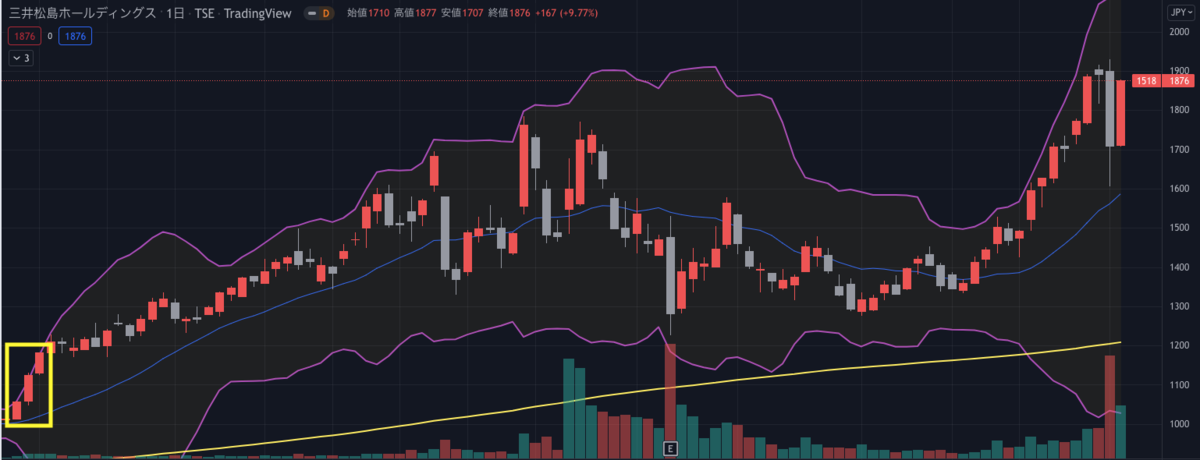Click the 三井松島ホールディングス symbol title
The image size is (1200, 460).
(82, 12)
